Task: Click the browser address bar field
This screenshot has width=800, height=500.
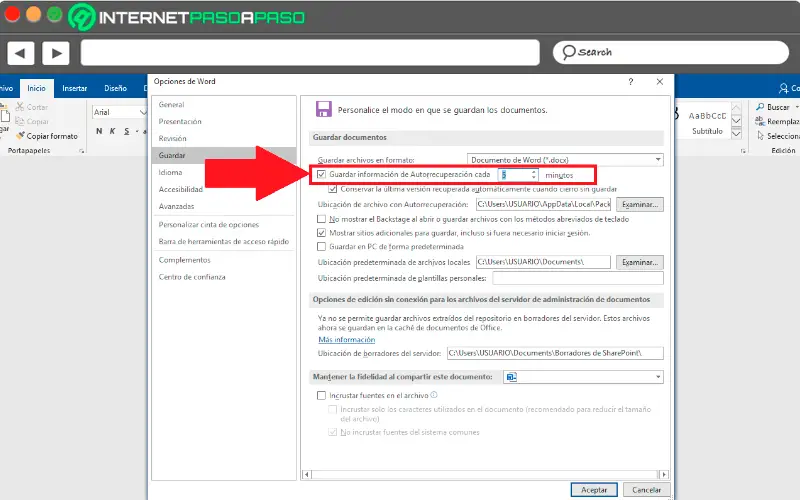Action: pos(310,53)
